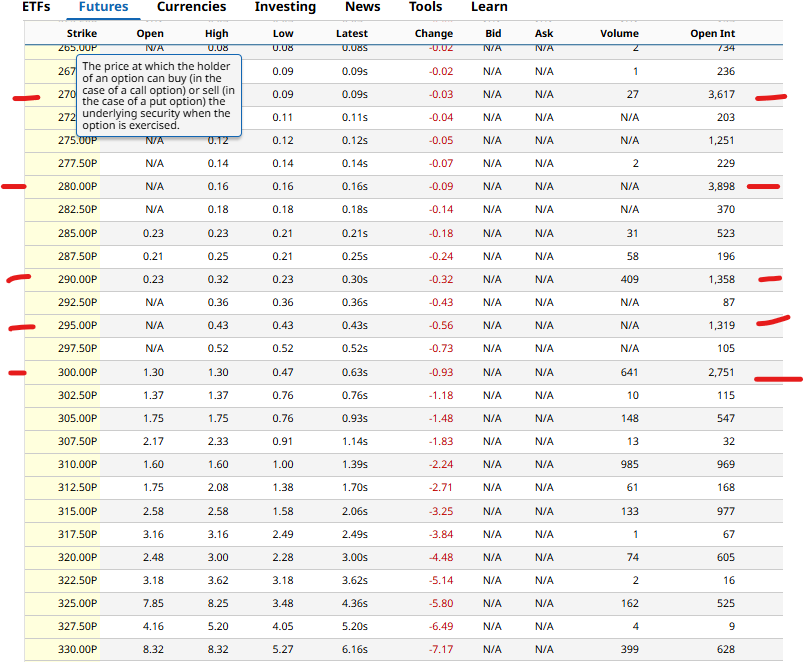
Task: Sort by the Ask column header
Action: pyautogui.click(x=544, y=34)
